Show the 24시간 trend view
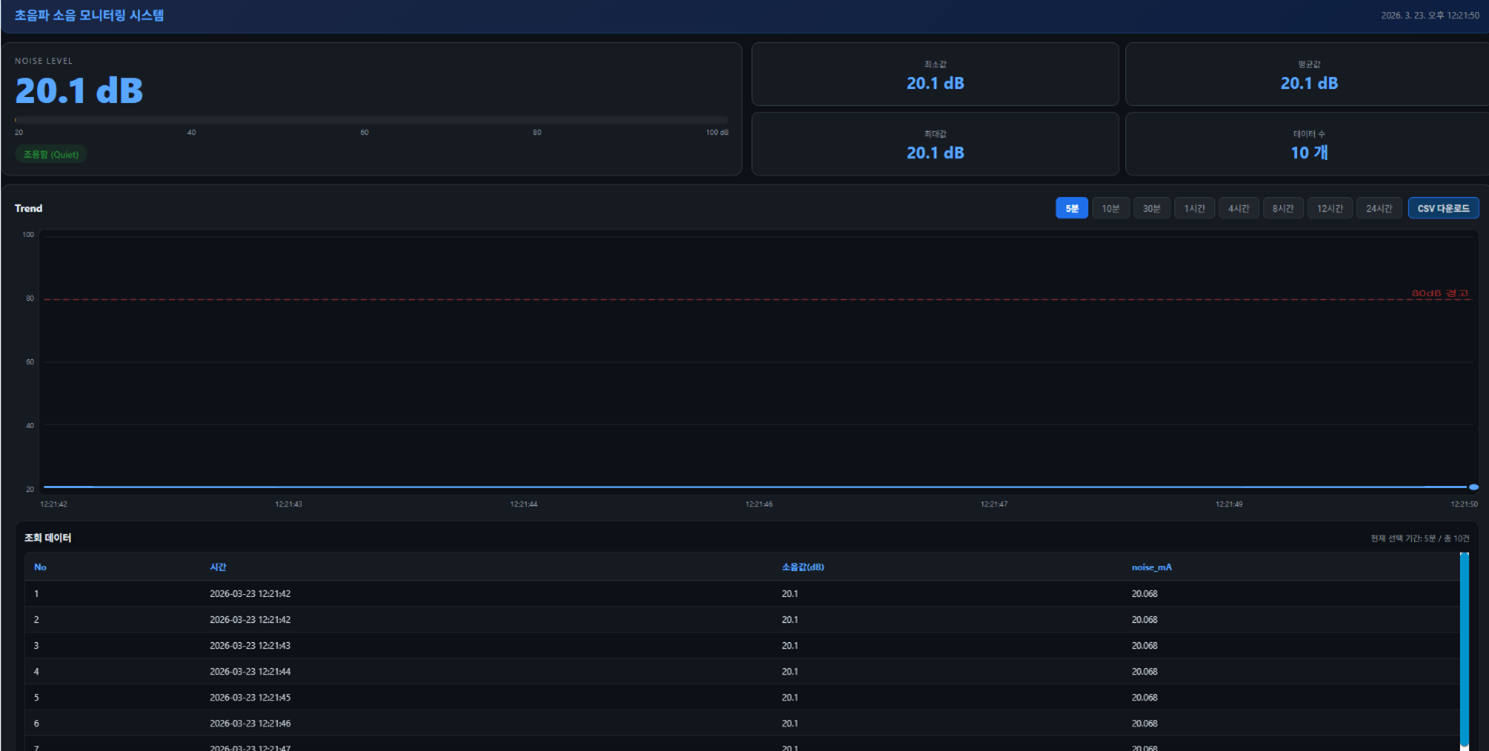This screenshot has height=751, width=1489. (1379, 208)
